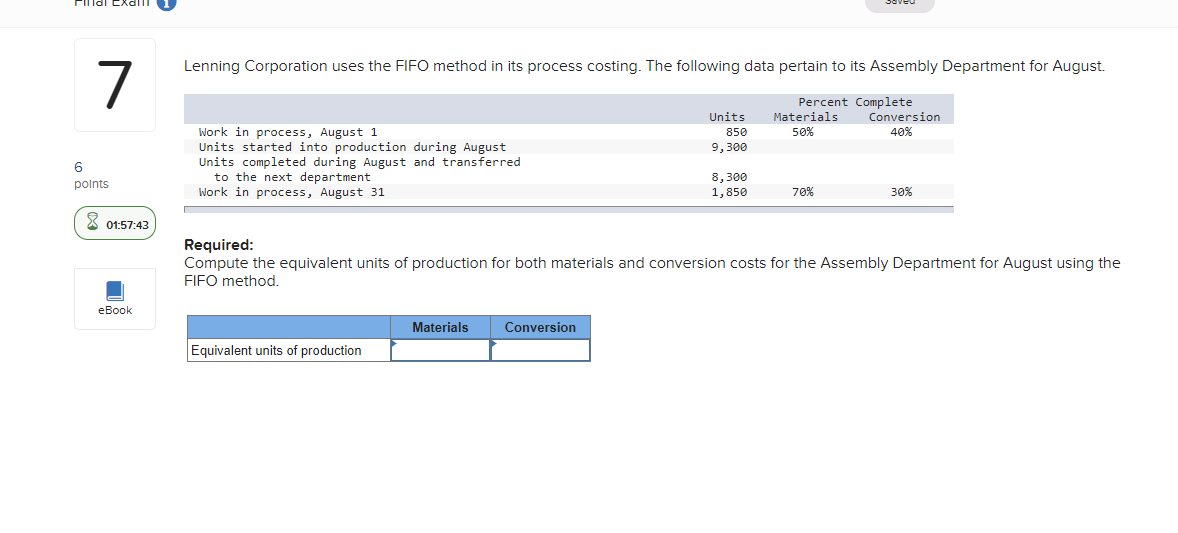1178x533 pixels.
Task: Click the 9,300 units value
Action: [x=729, y=147]
